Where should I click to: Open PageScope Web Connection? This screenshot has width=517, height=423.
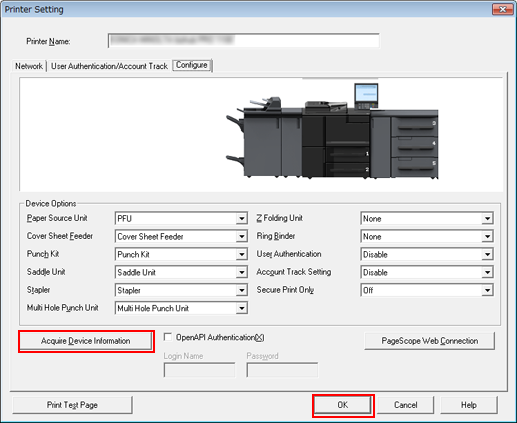(x=430, y=341)
